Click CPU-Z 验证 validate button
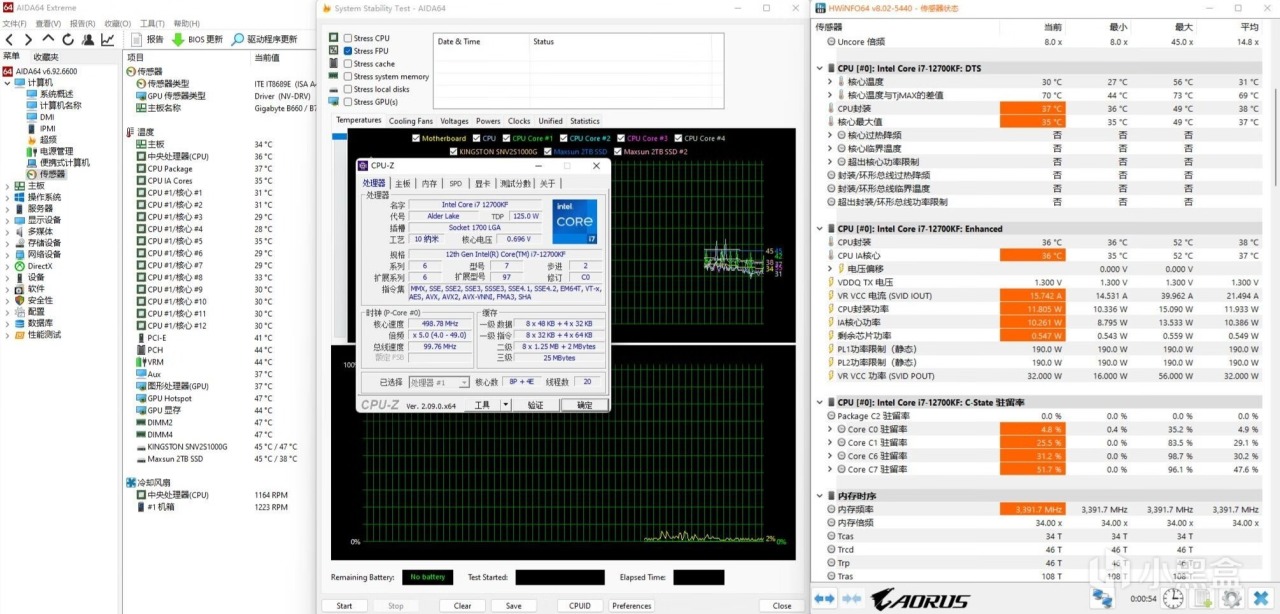1280x614 pixels. (x=536, y=405)
